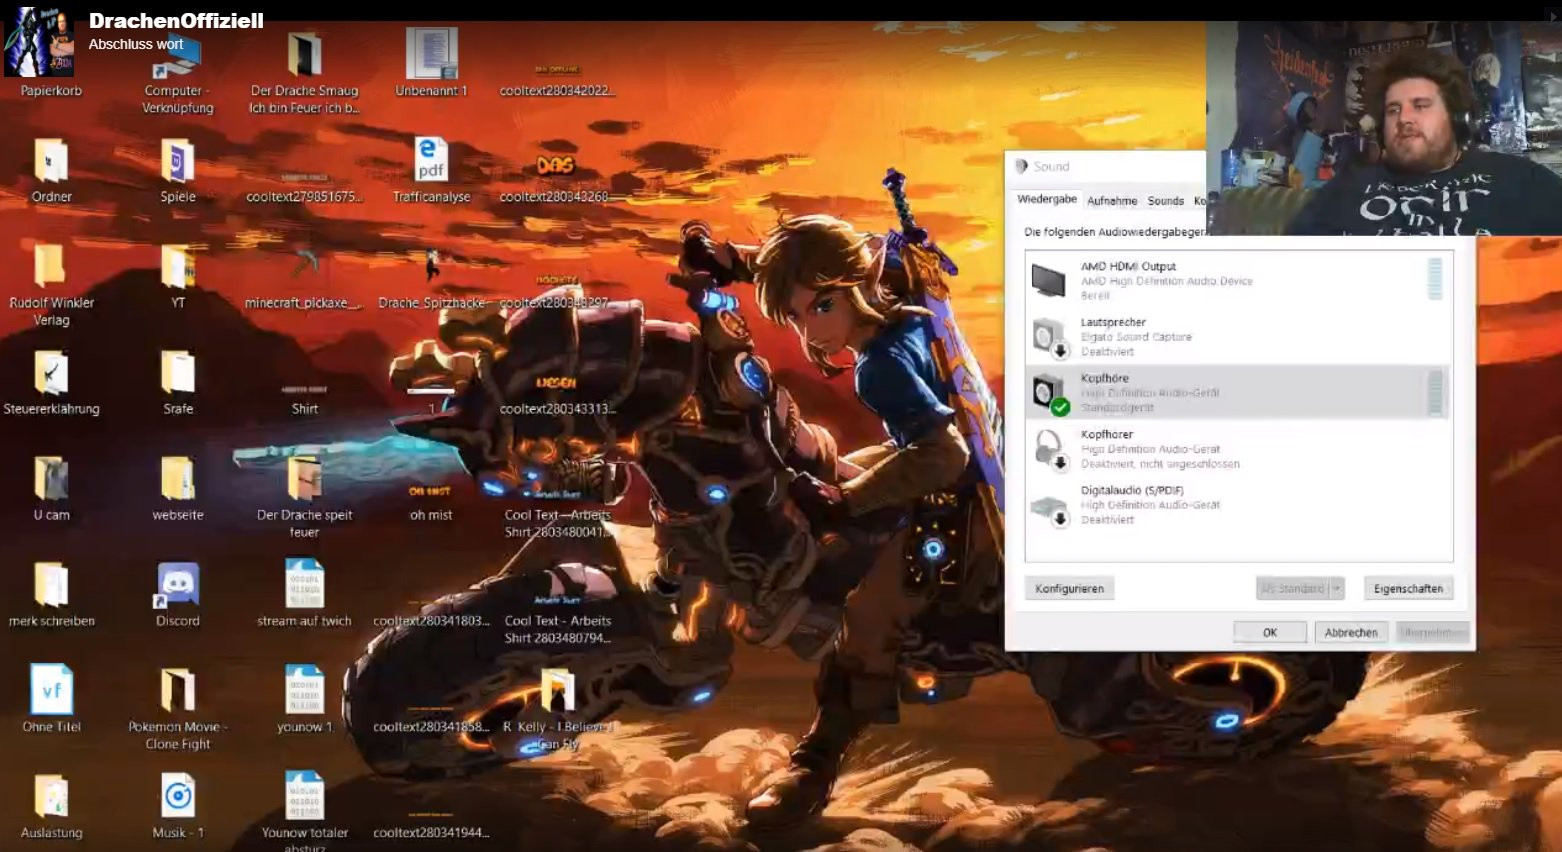The width and height of the screenshot is (1562, 852).
Task: Select the Steuererklährung folder icon
Action: point(51,383)
